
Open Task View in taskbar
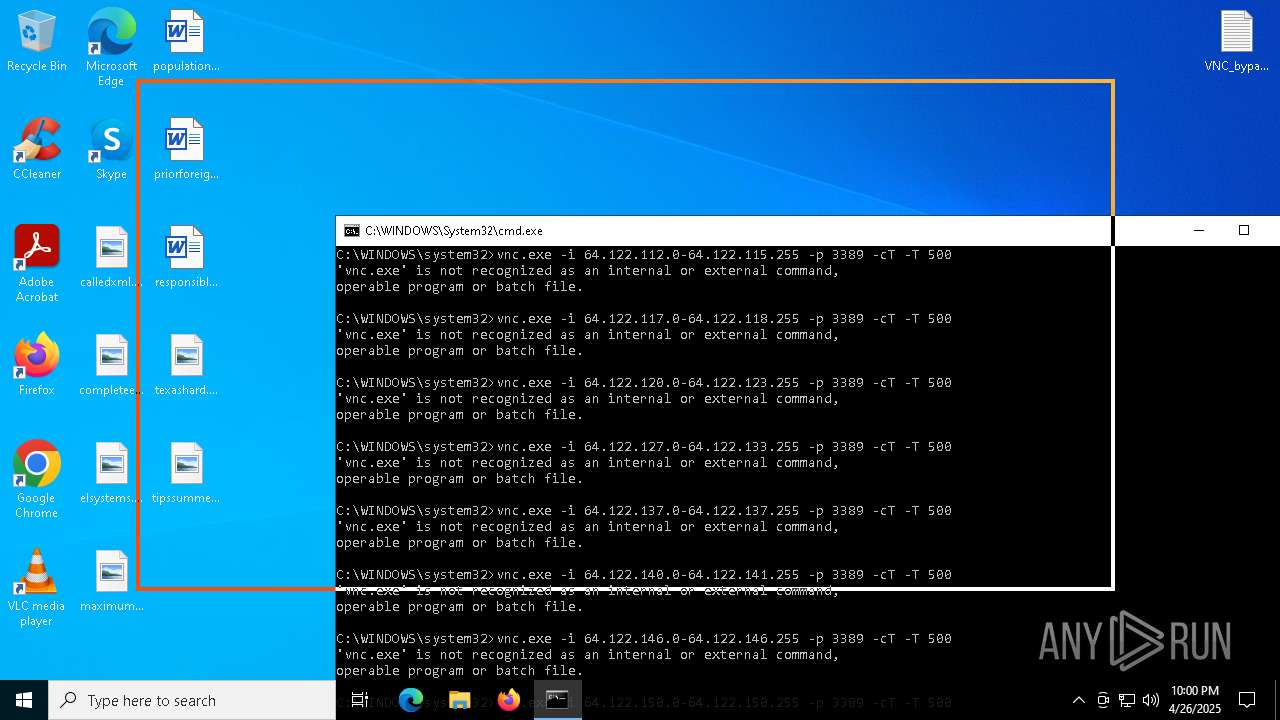pyautogui.click(x=360, y=700)
